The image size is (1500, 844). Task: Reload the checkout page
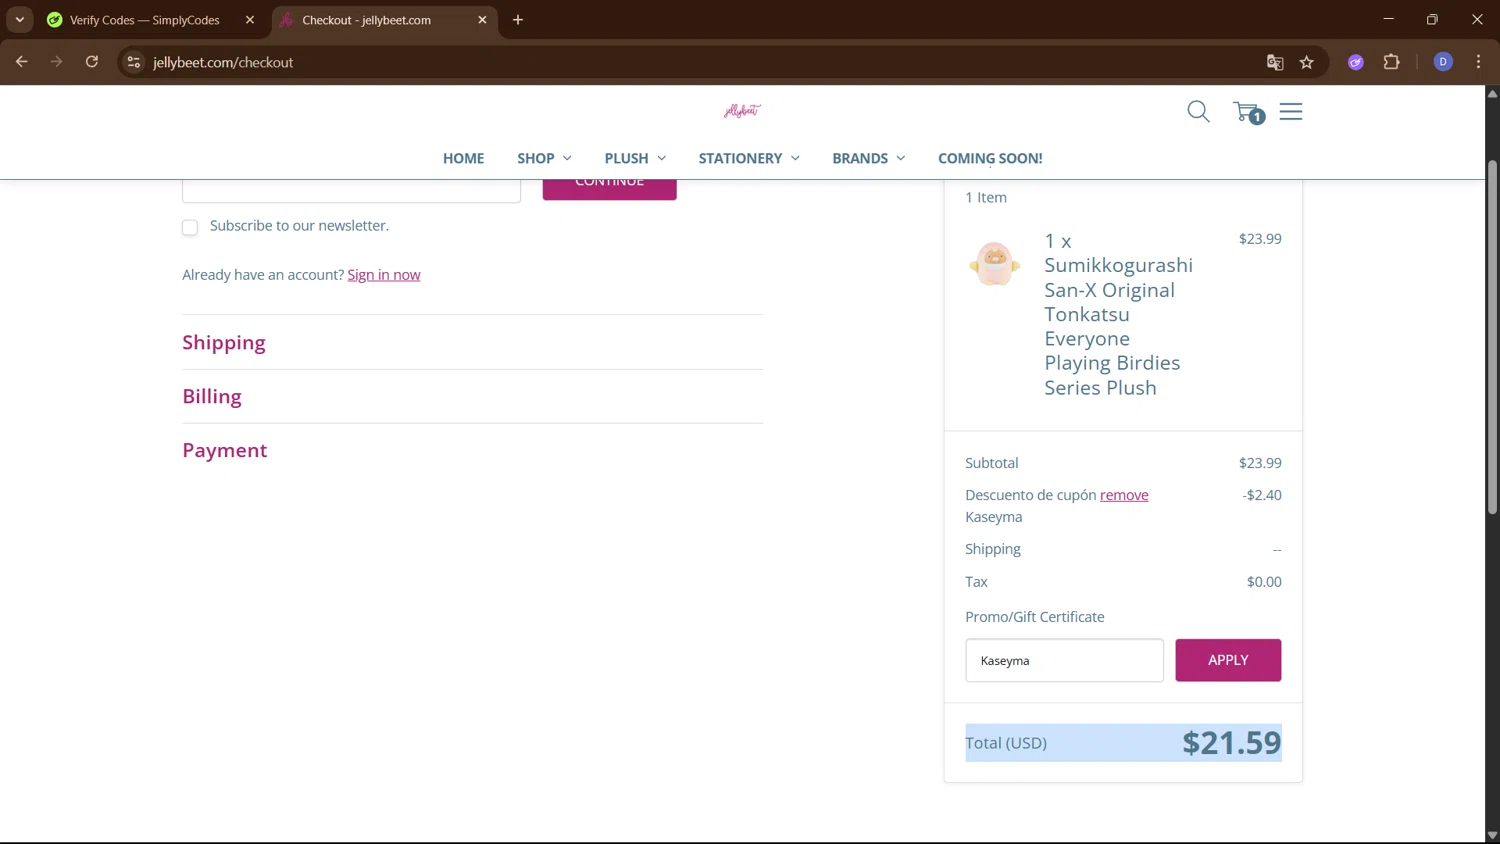(92, 62)
